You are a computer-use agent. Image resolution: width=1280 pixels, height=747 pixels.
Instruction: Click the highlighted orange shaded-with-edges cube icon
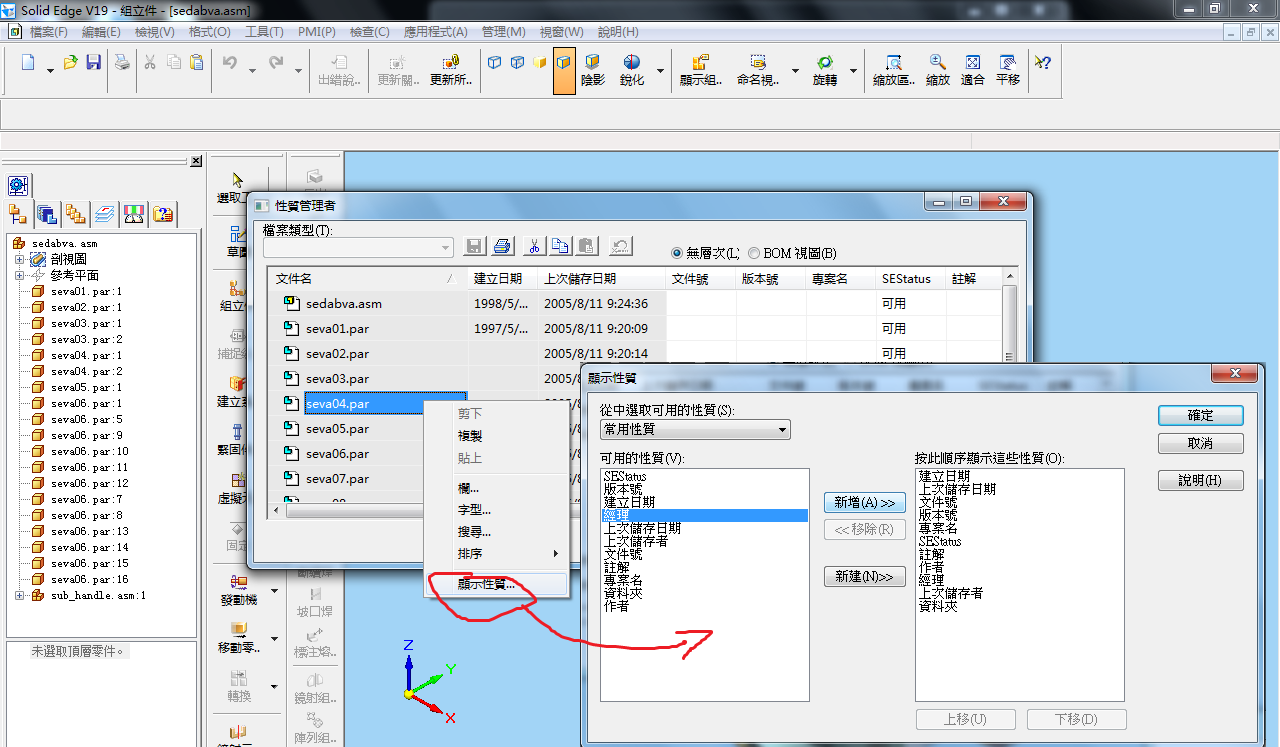click(x=564, y=70)
